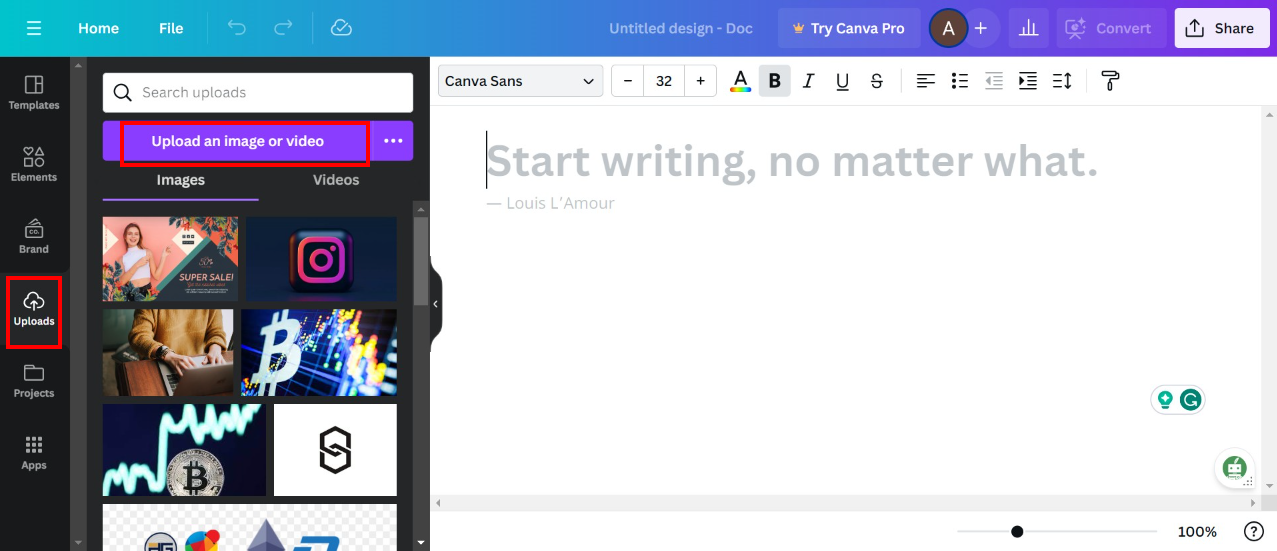The image size is (1277, 551).
Task: Change text alignment
Action: 926,81
